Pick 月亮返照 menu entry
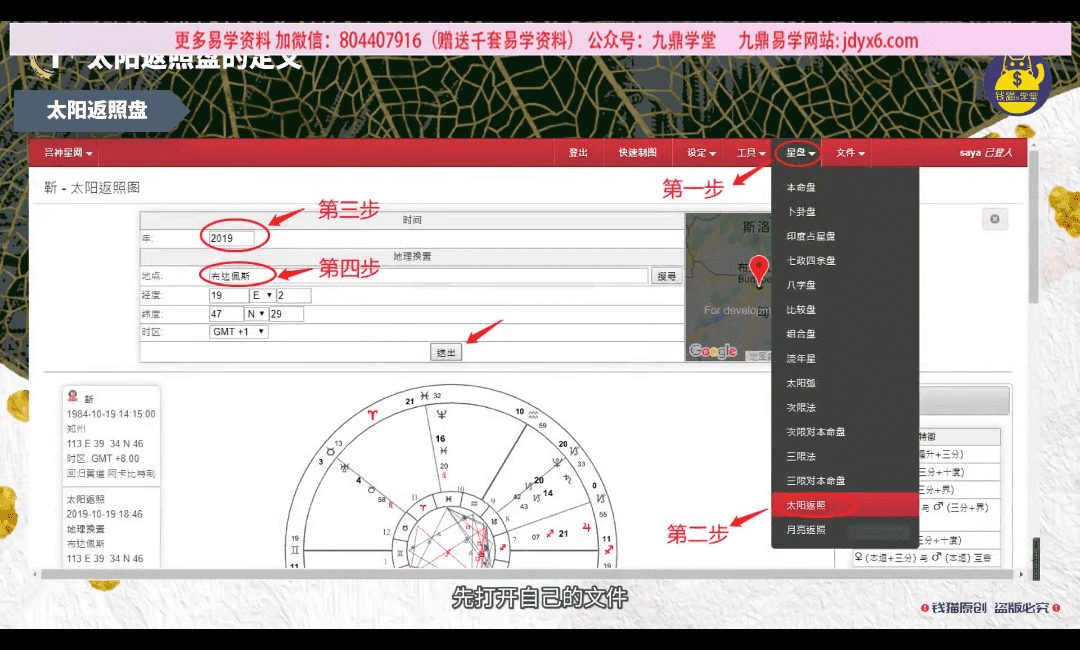This screenshot has height=650, width=1080. click(806, 530)
